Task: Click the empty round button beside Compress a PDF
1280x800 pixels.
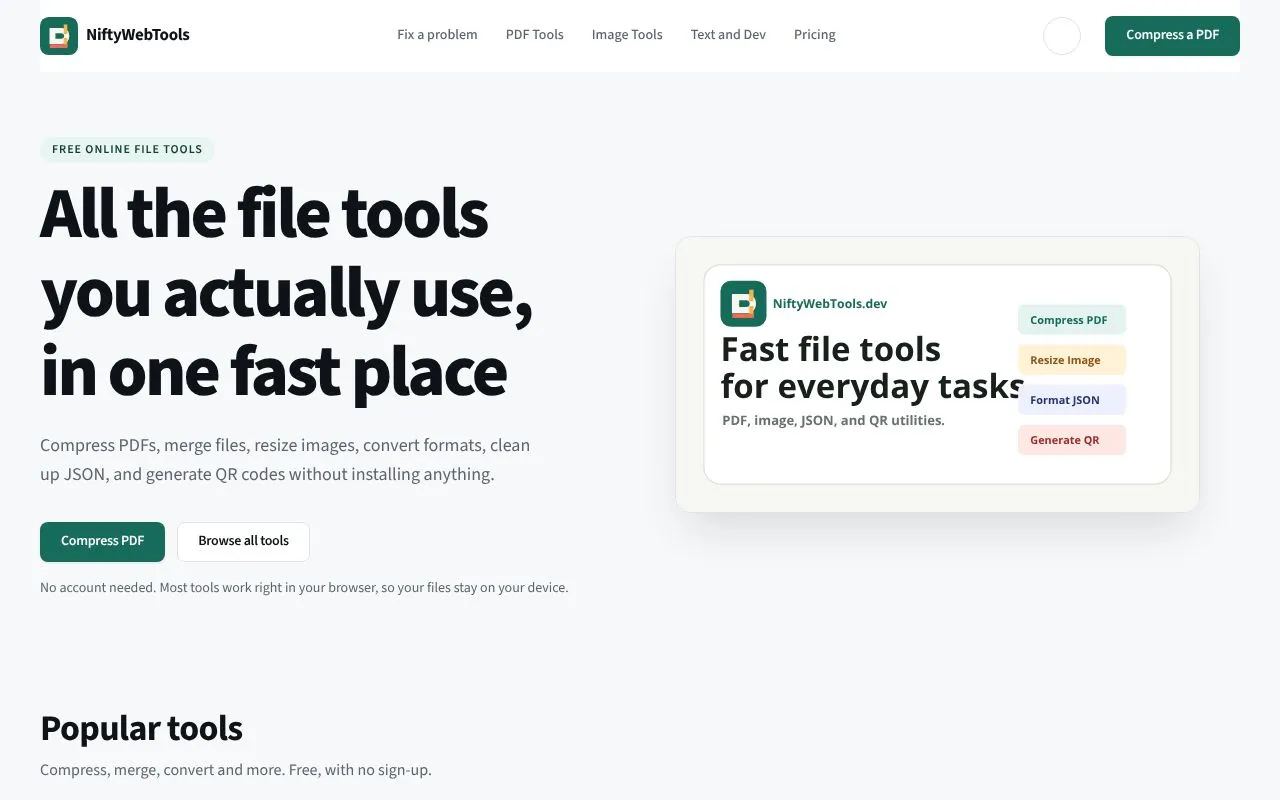Action: click(x=1062, y=36)
